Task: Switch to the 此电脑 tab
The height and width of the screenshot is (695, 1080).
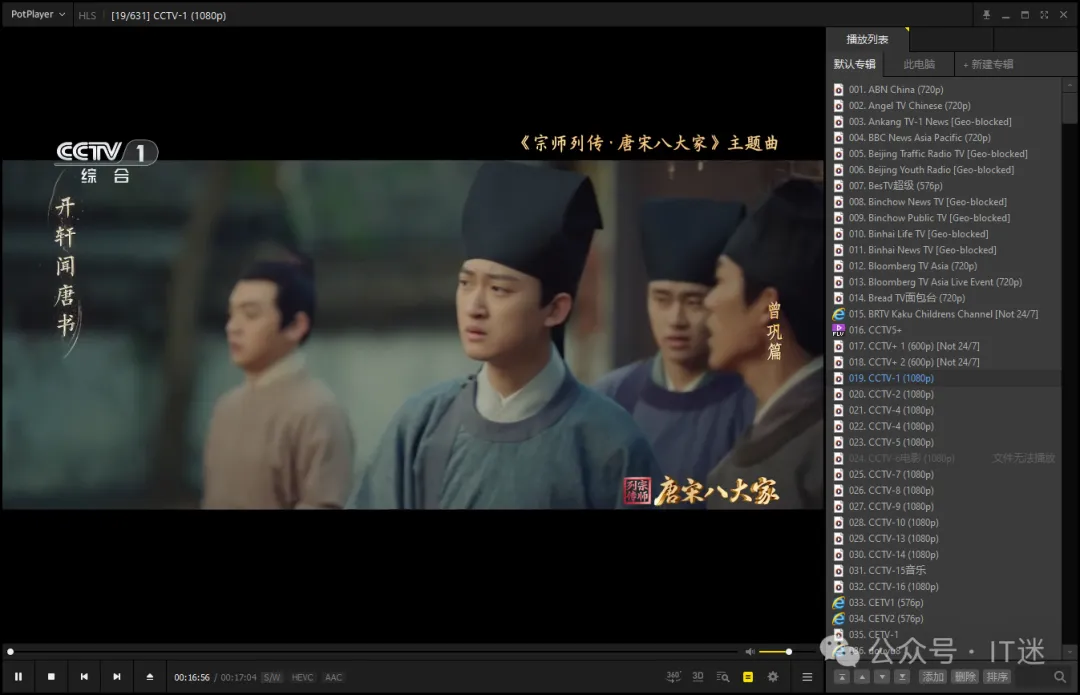Action: point(919,64)
